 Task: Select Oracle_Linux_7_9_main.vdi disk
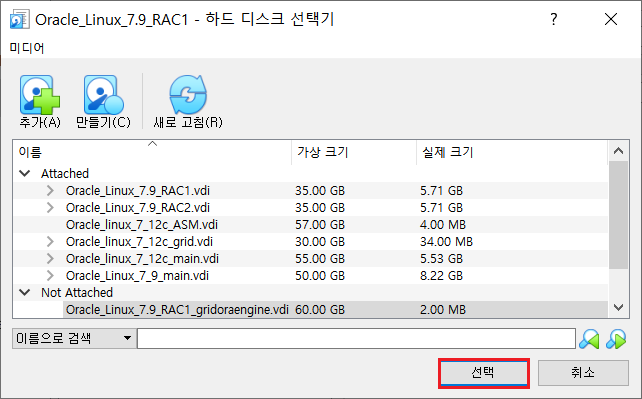click(x=137, y=275)
